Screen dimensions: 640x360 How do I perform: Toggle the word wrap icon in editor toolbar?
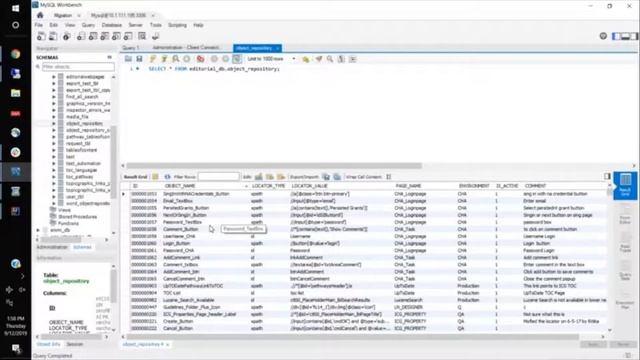pyautogui.click(x=353, y=59)
